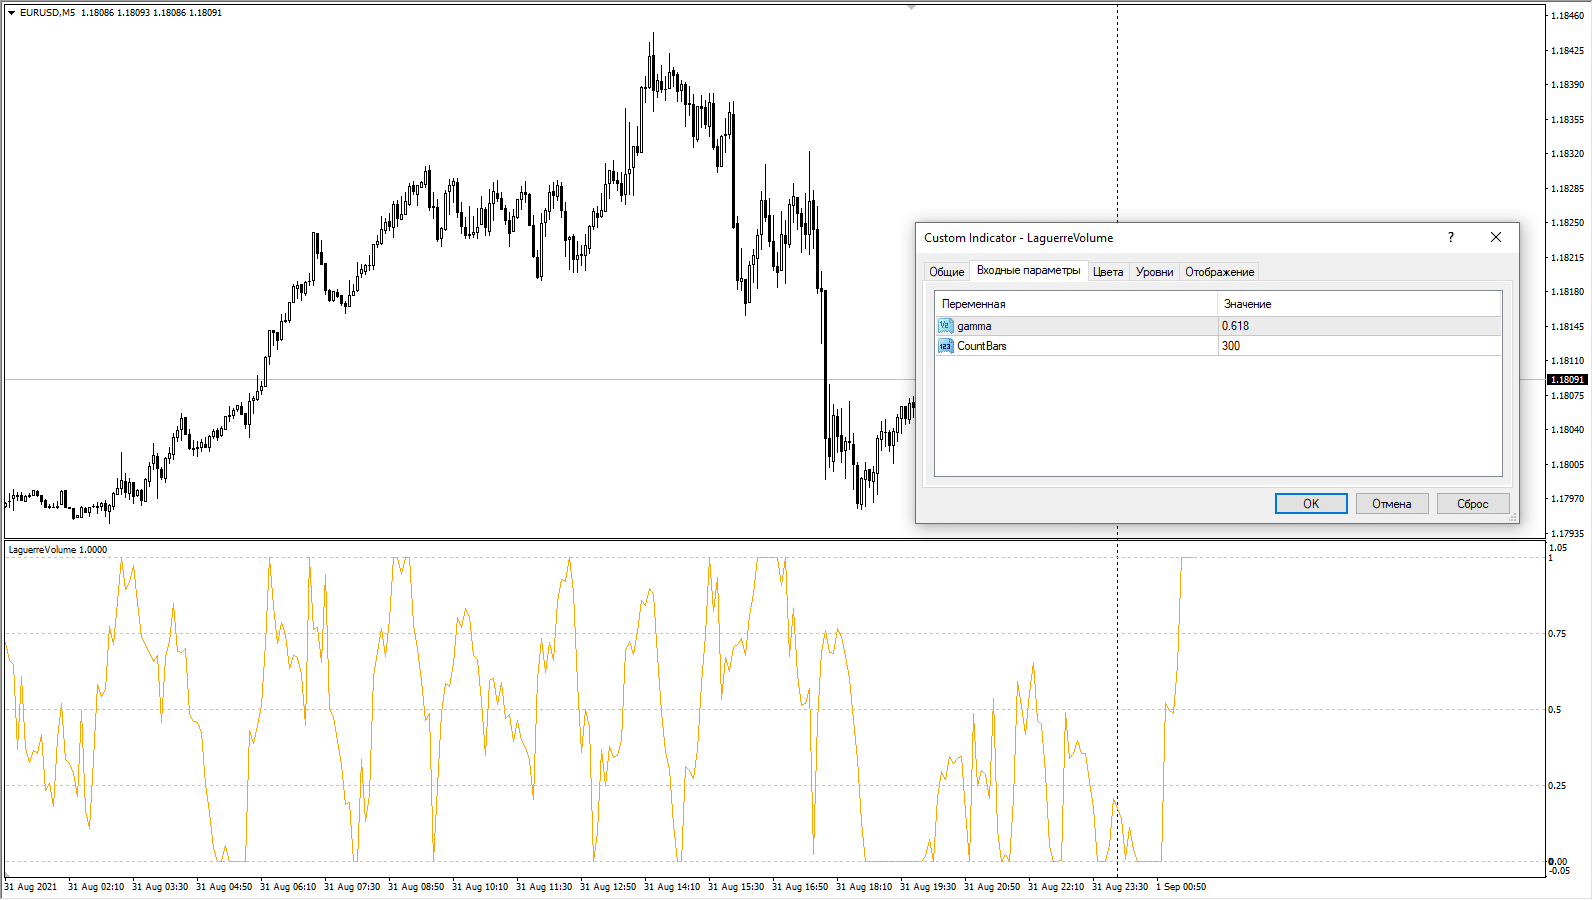Click the gamma parameter's double-type icon
Screen dimensions: 1593x900
click(x=945, y=326)
